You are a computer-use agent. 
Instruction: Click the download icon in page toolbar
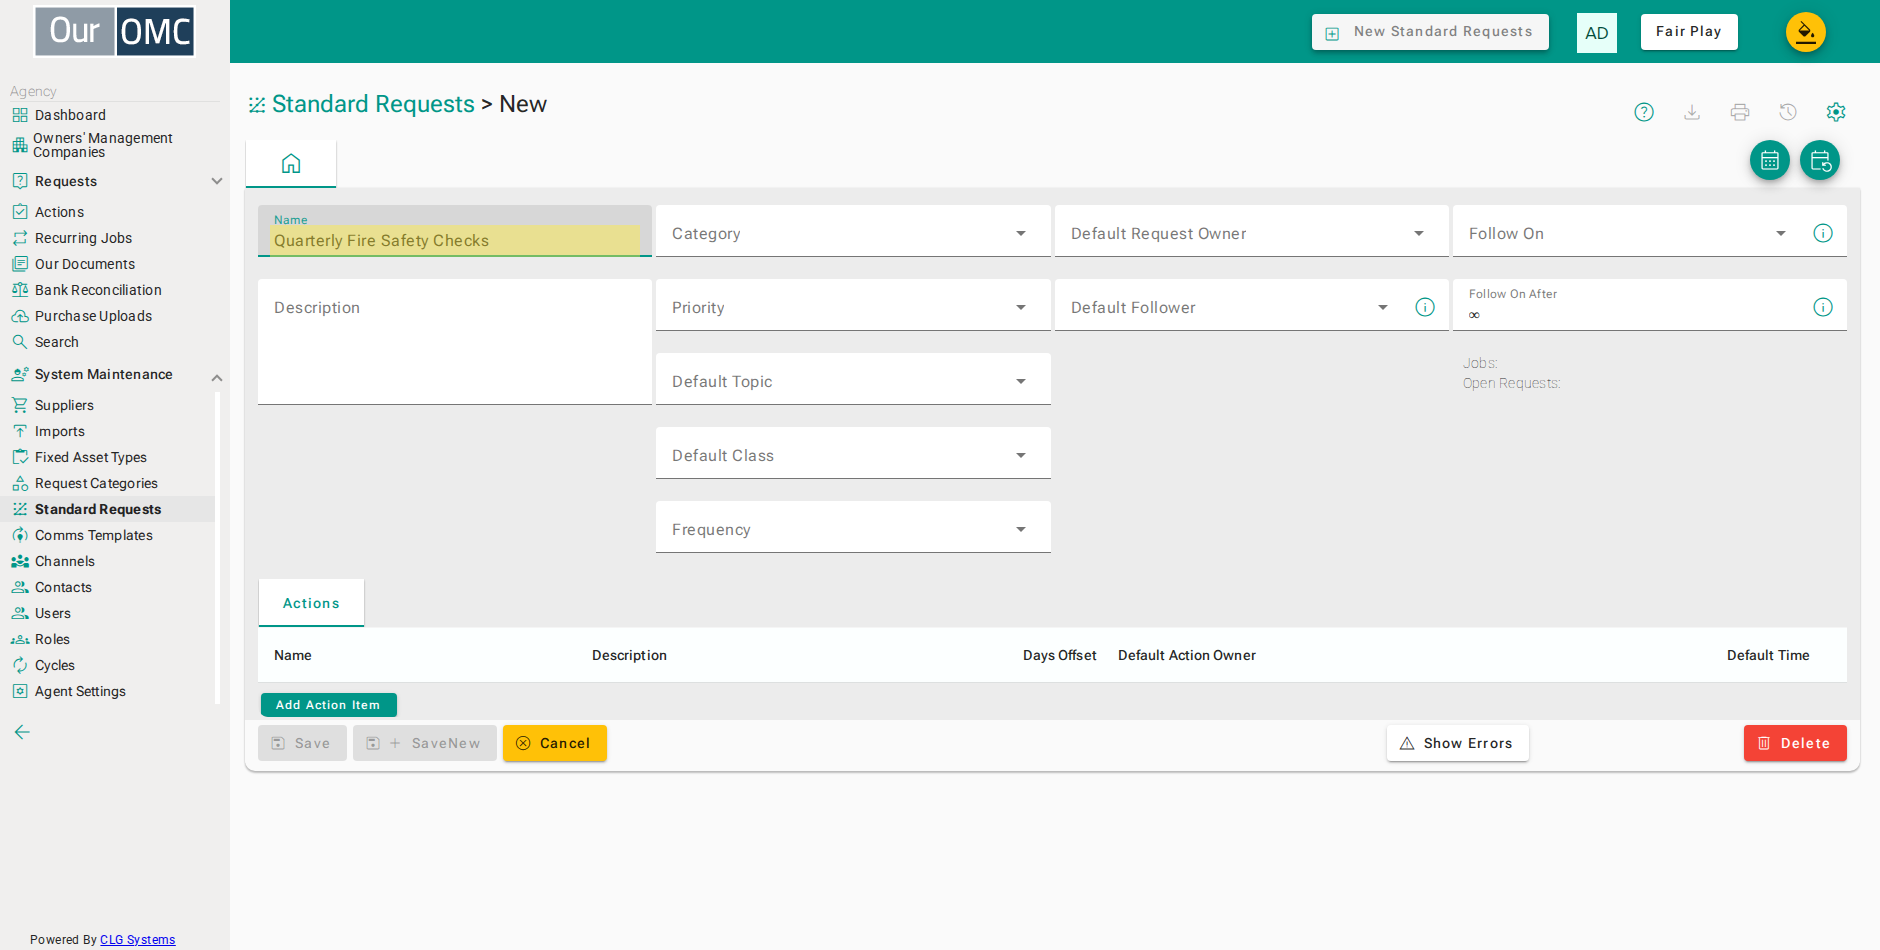coord(1692,112)
